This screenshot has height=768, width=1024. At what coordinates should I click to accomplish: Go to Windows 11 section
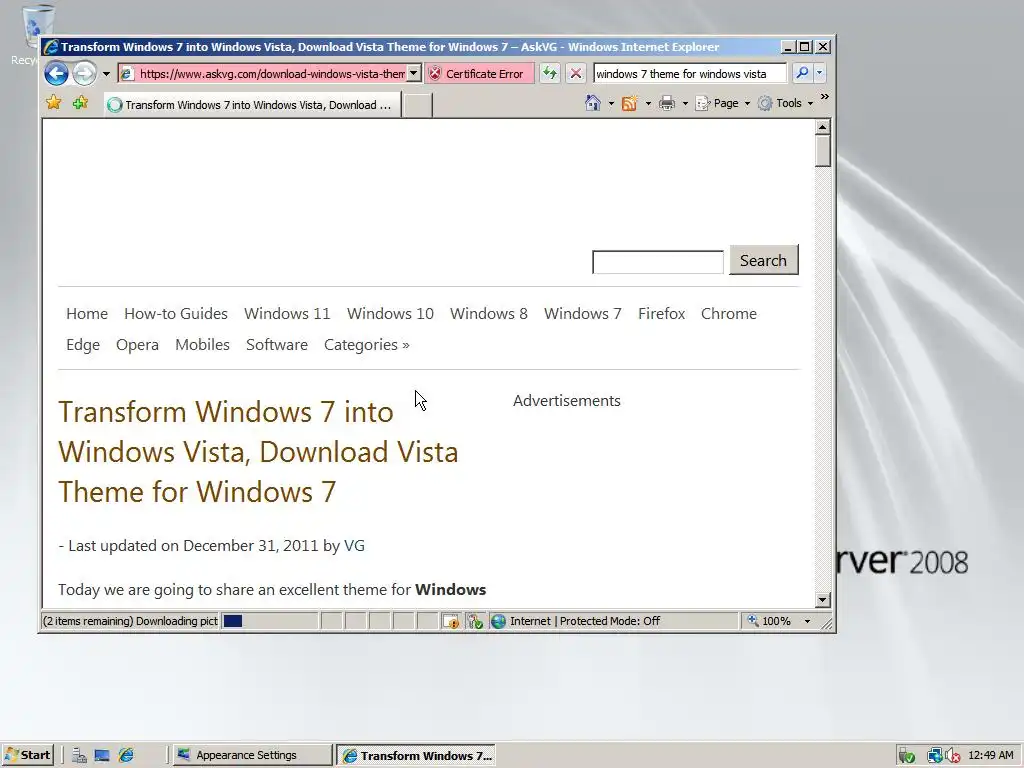point(287,313)
